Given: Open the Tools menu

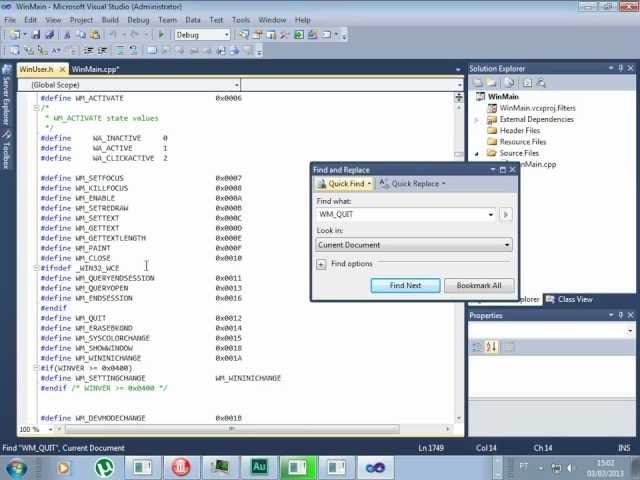Looking at the screenshot, I should point(240,20).
